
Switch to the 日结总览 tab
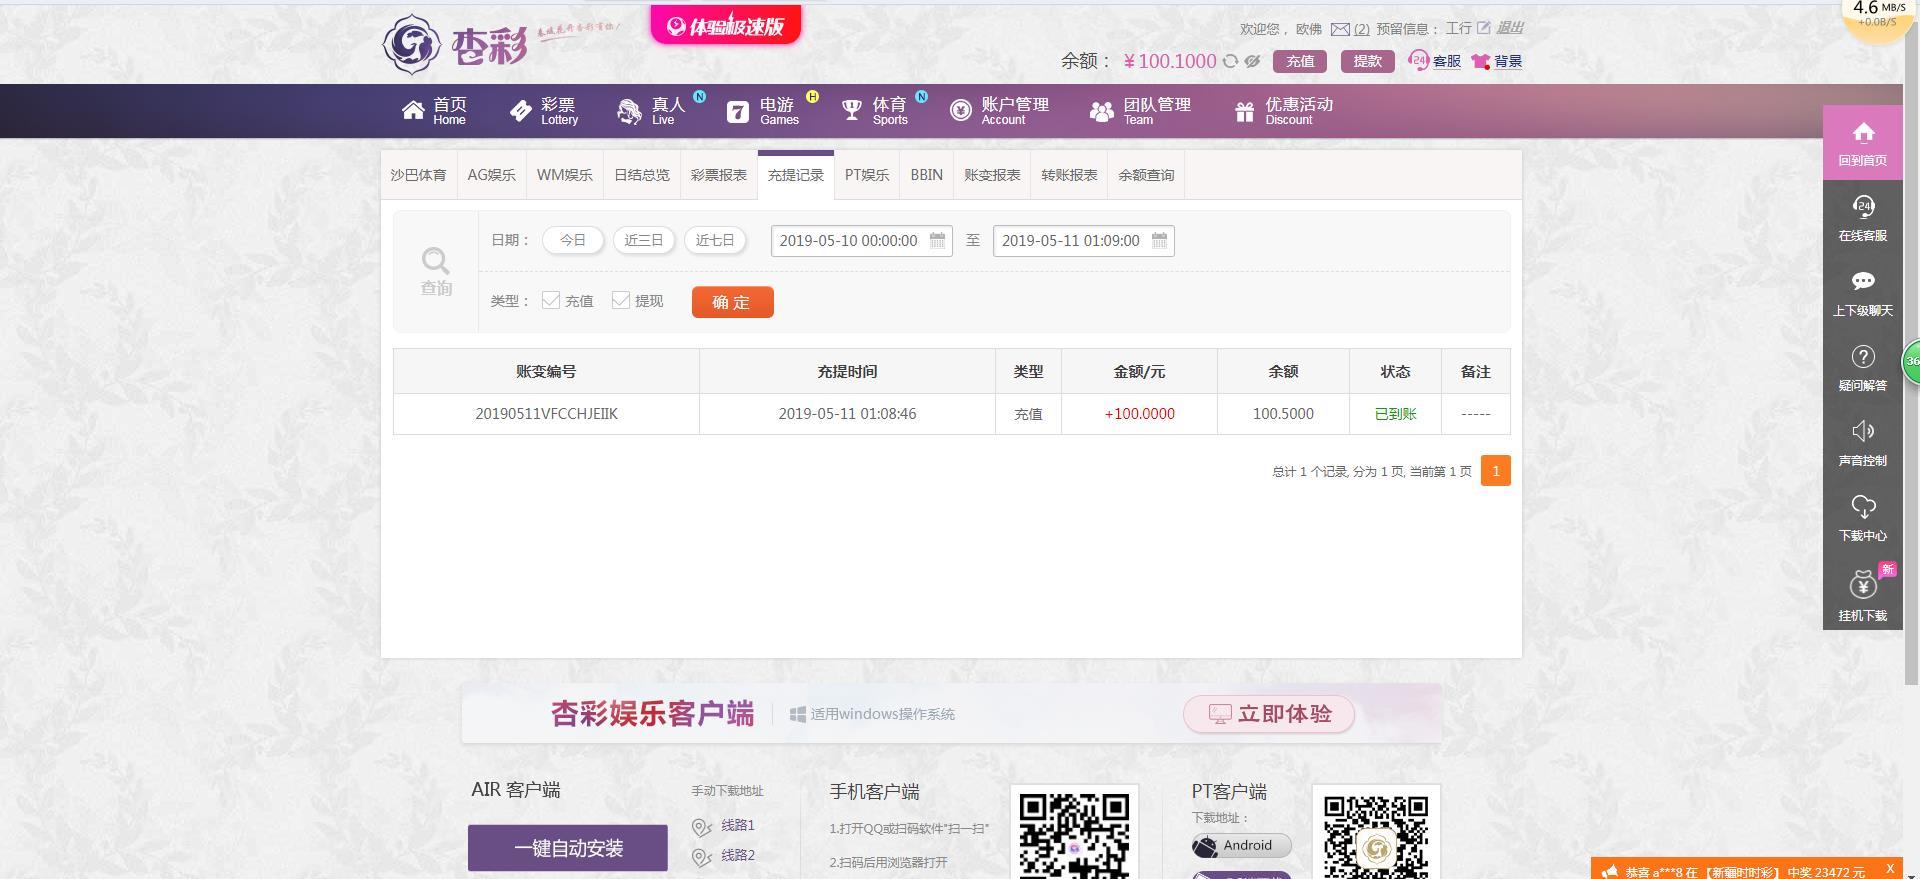tap(642, 175)
